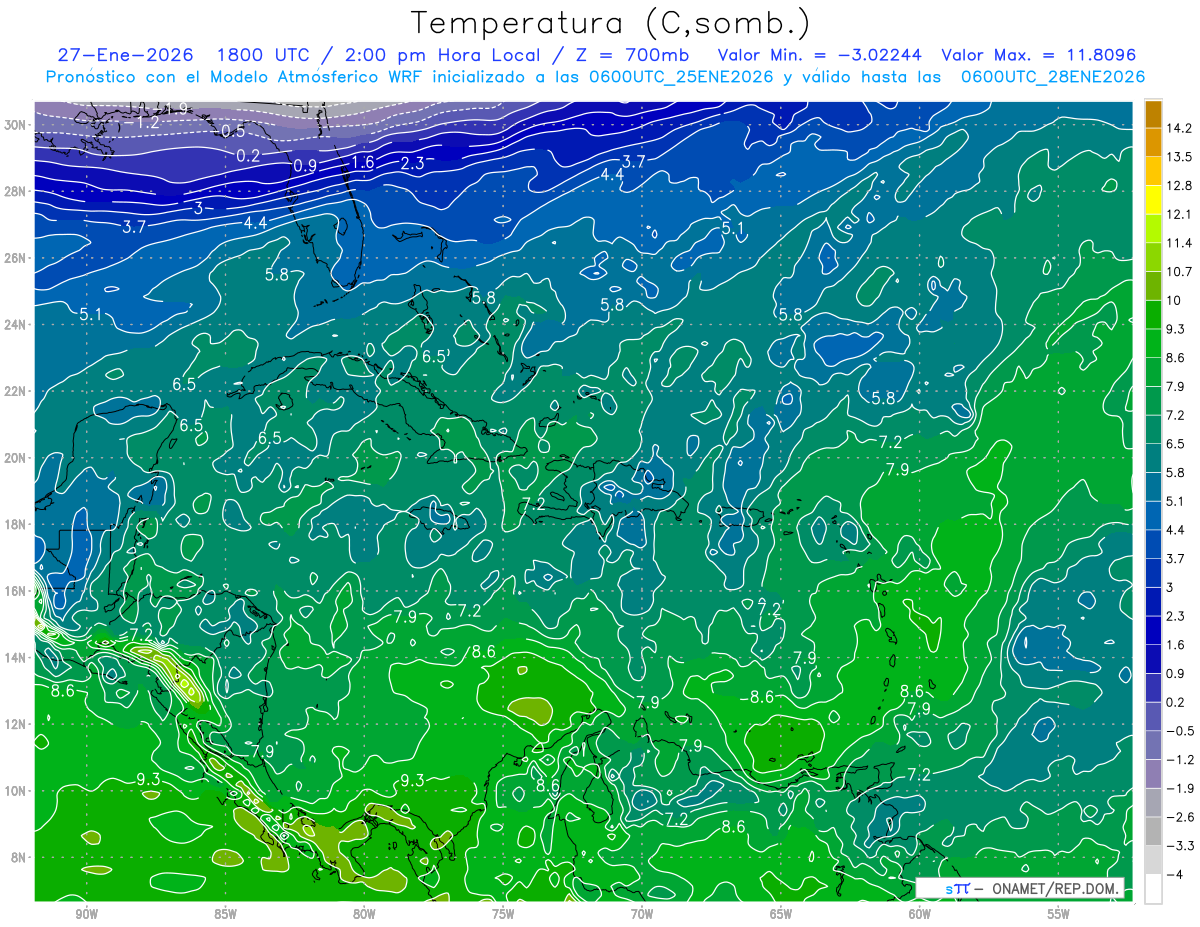Click the '80W' longitude axis label
Image resolution: width=1200 pixels, height=927 pixels.
[x=364, y=914]
